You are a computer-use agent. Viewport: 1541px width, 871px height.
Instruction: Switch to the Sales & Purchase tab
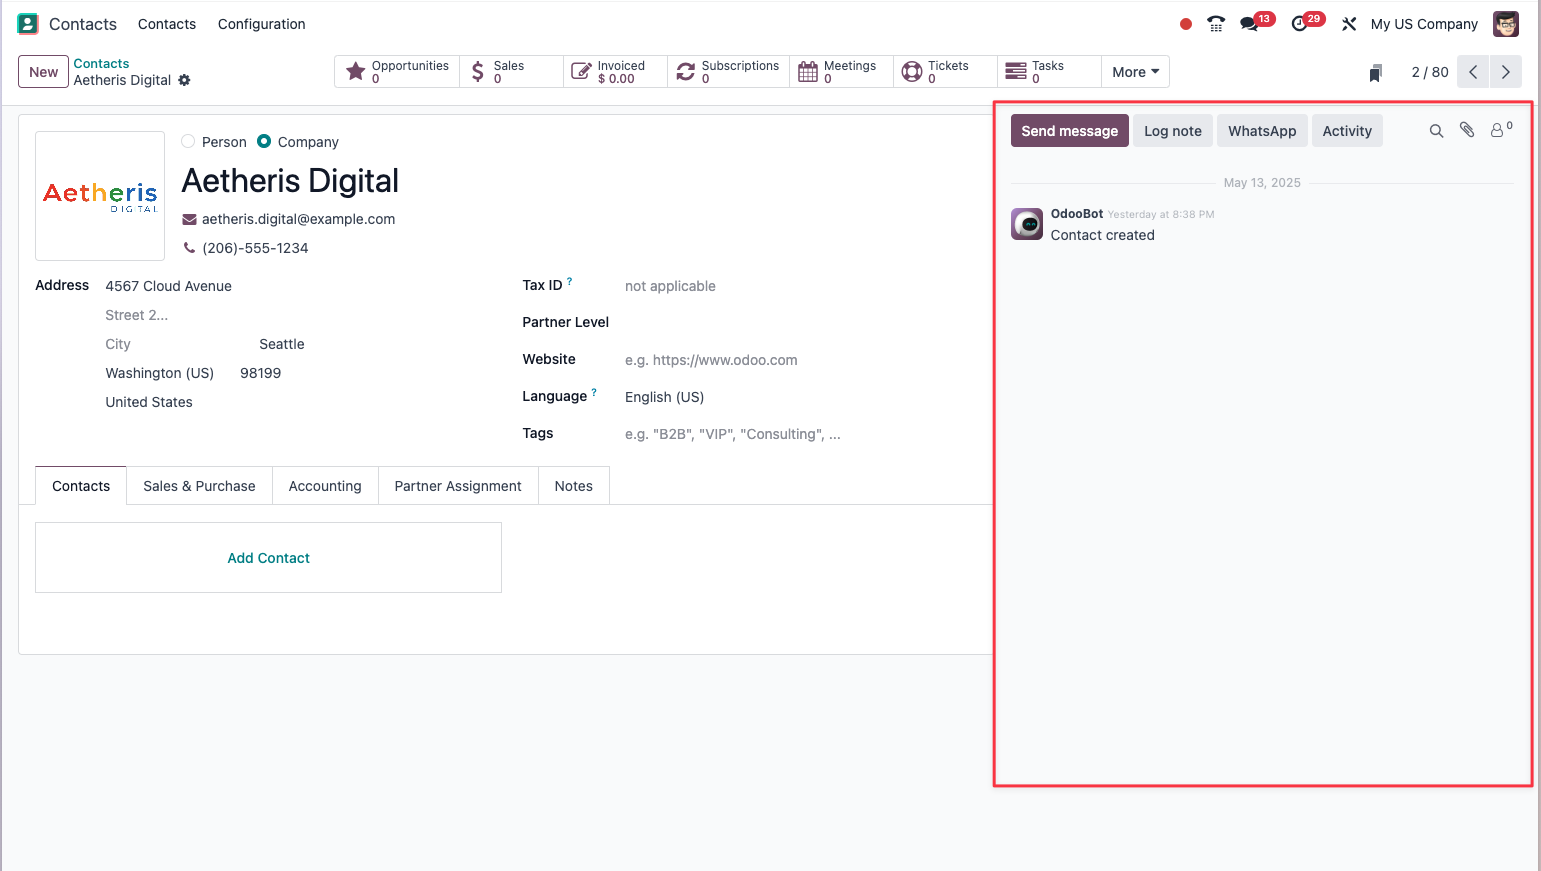pyautogui.click(x=199, y=486)
